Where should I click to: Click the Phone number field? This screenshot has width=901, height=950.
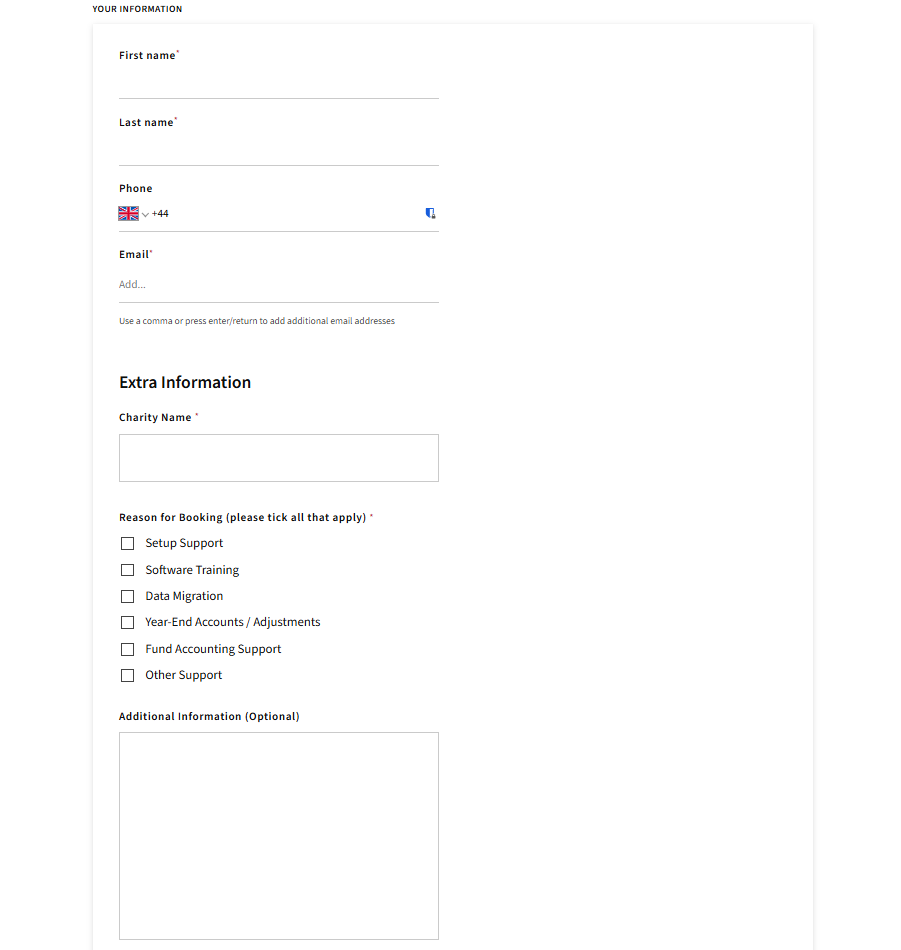[x=290, y=213]
